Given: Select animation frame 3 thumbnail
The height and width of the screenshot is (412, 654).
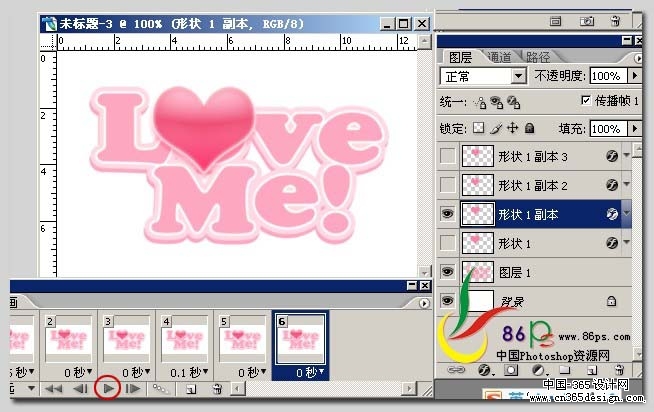Looking at the screenshot, I should coord(126,339).
